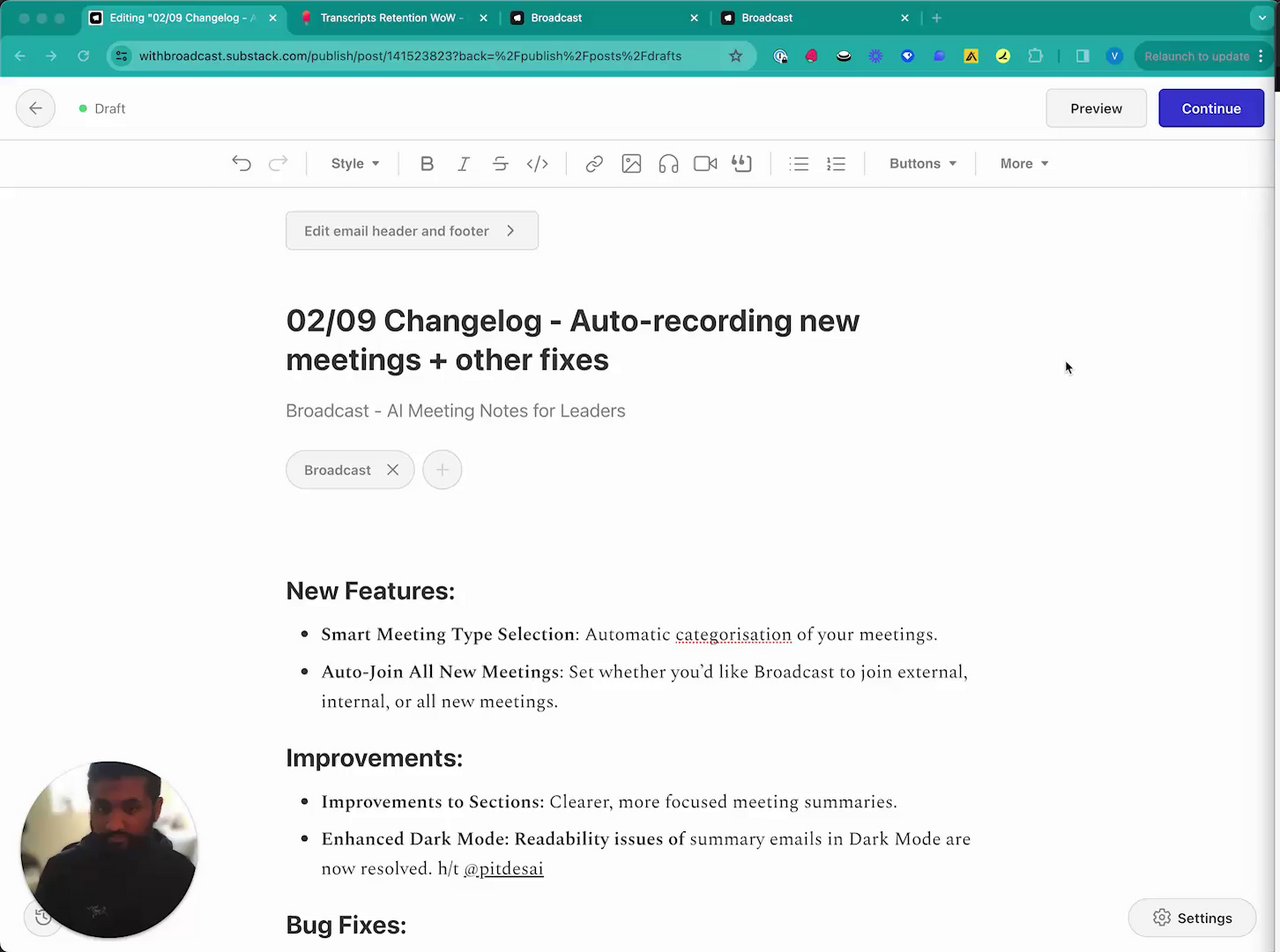Apply italic formatting

coord(464,163)
